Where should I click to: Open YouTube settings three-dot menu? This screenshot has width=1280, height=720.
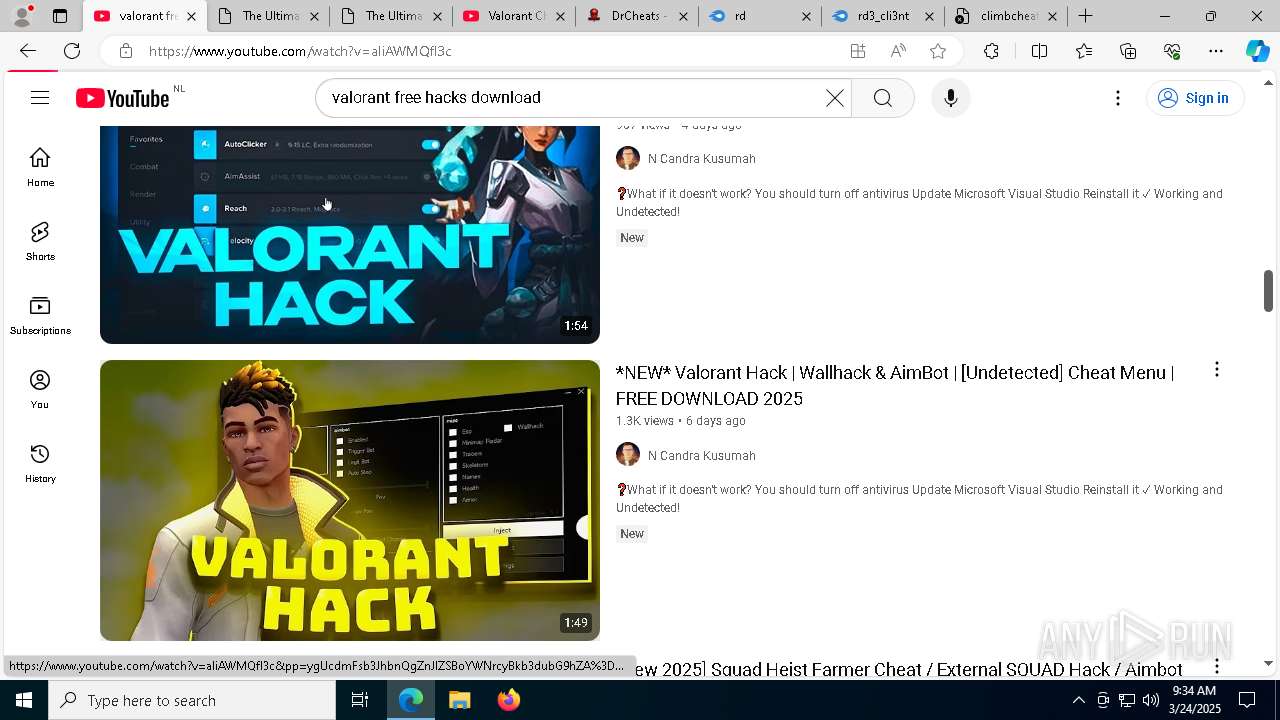pyautogui.click(x=1118, y=98)
